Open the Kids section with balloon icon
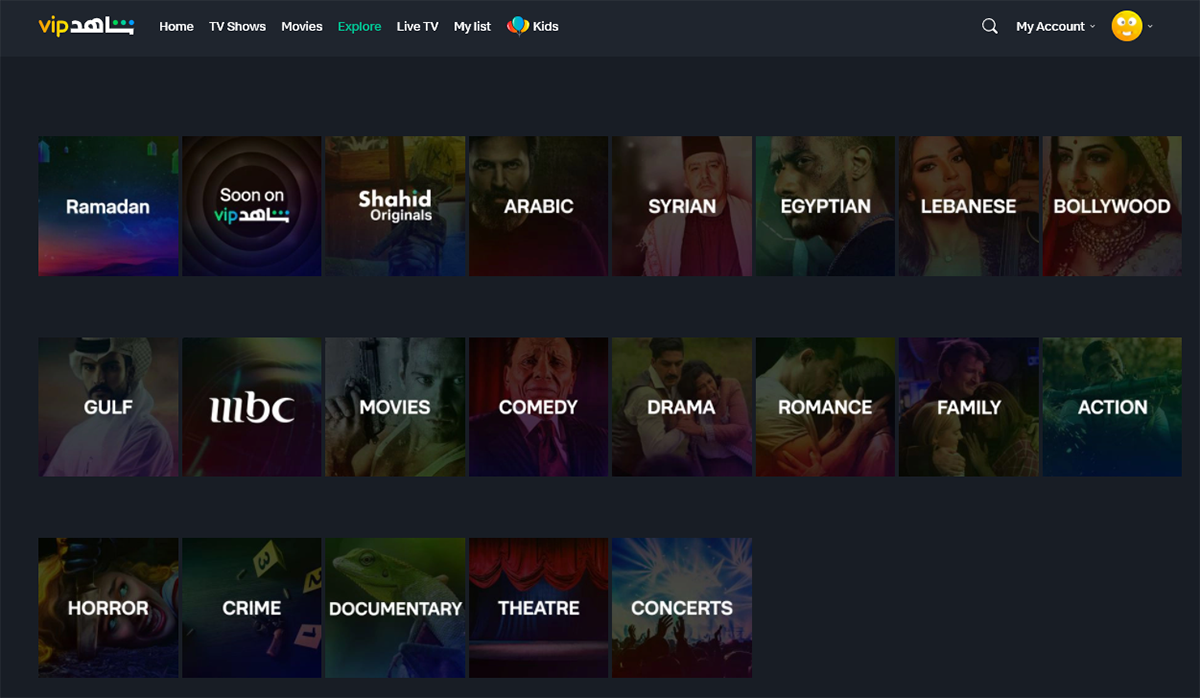This screenshot has height=698, width=1200. [533, 27]
